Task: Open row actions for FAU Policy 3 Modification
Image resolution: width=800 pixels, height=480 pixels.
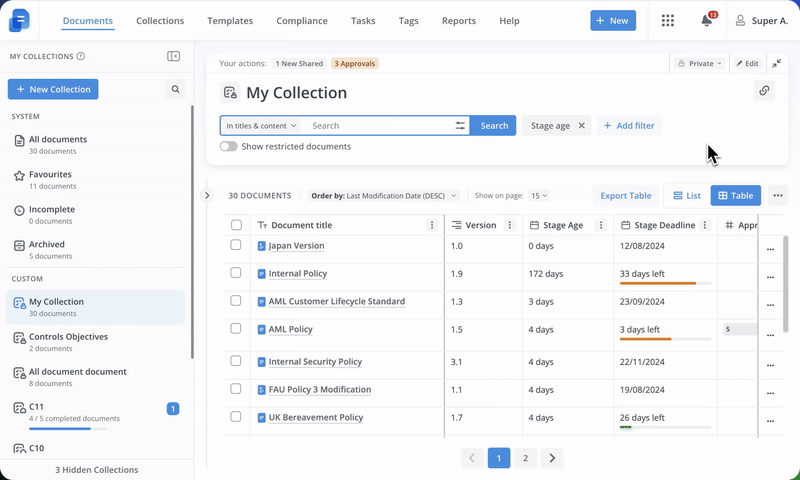Action: (x=770, y=393)
